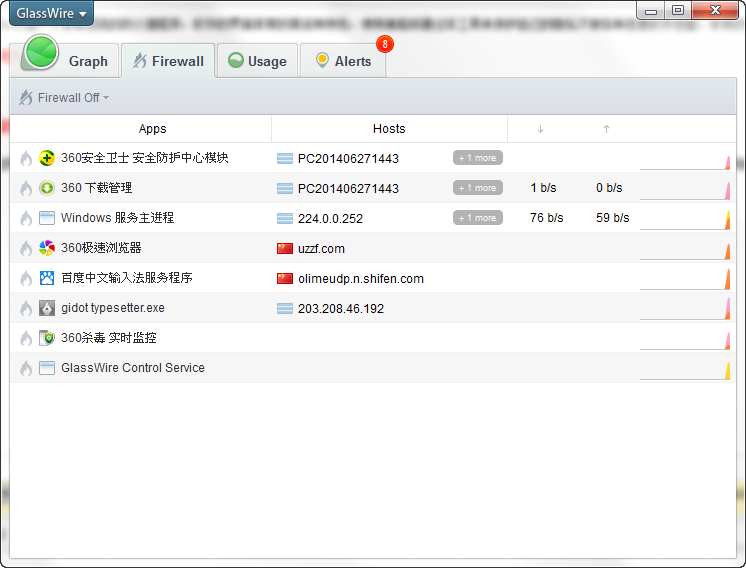This screenshot has height=568, width=746.
Task: Sort by the Hosts column header
Action: (389, 129)
